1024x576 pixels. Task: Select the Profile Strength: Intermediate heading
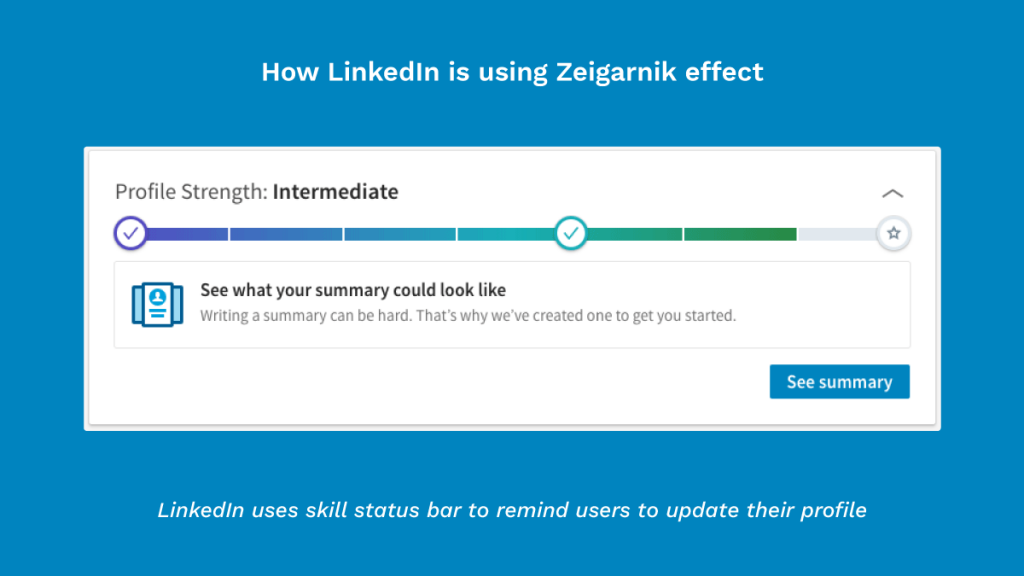pos(256,191)
